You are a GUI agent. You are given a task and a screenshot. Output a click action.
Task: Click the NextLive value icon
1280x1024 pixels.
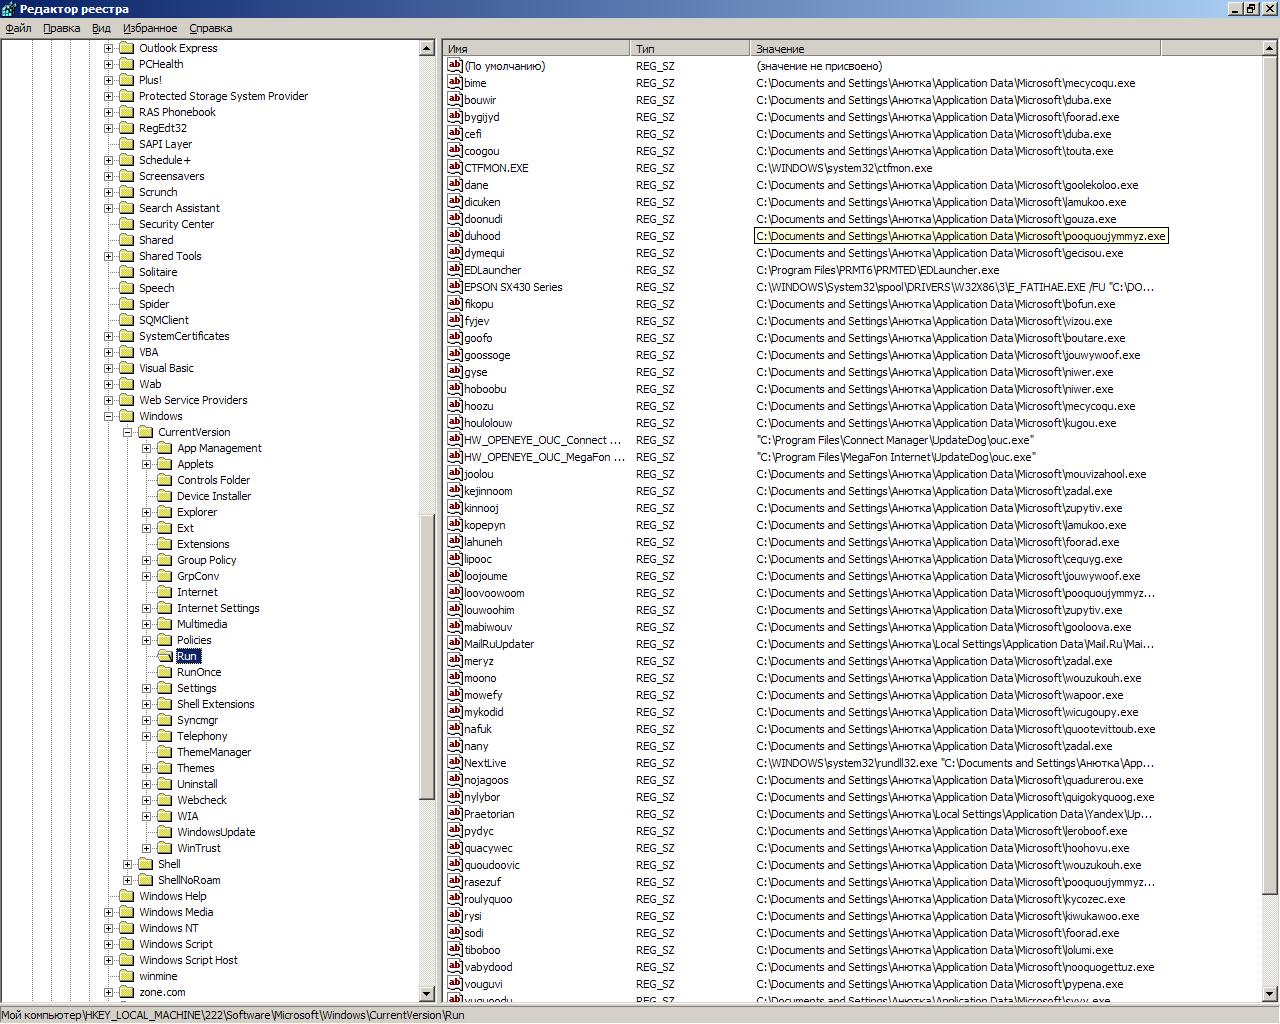(x=455, y=763)
